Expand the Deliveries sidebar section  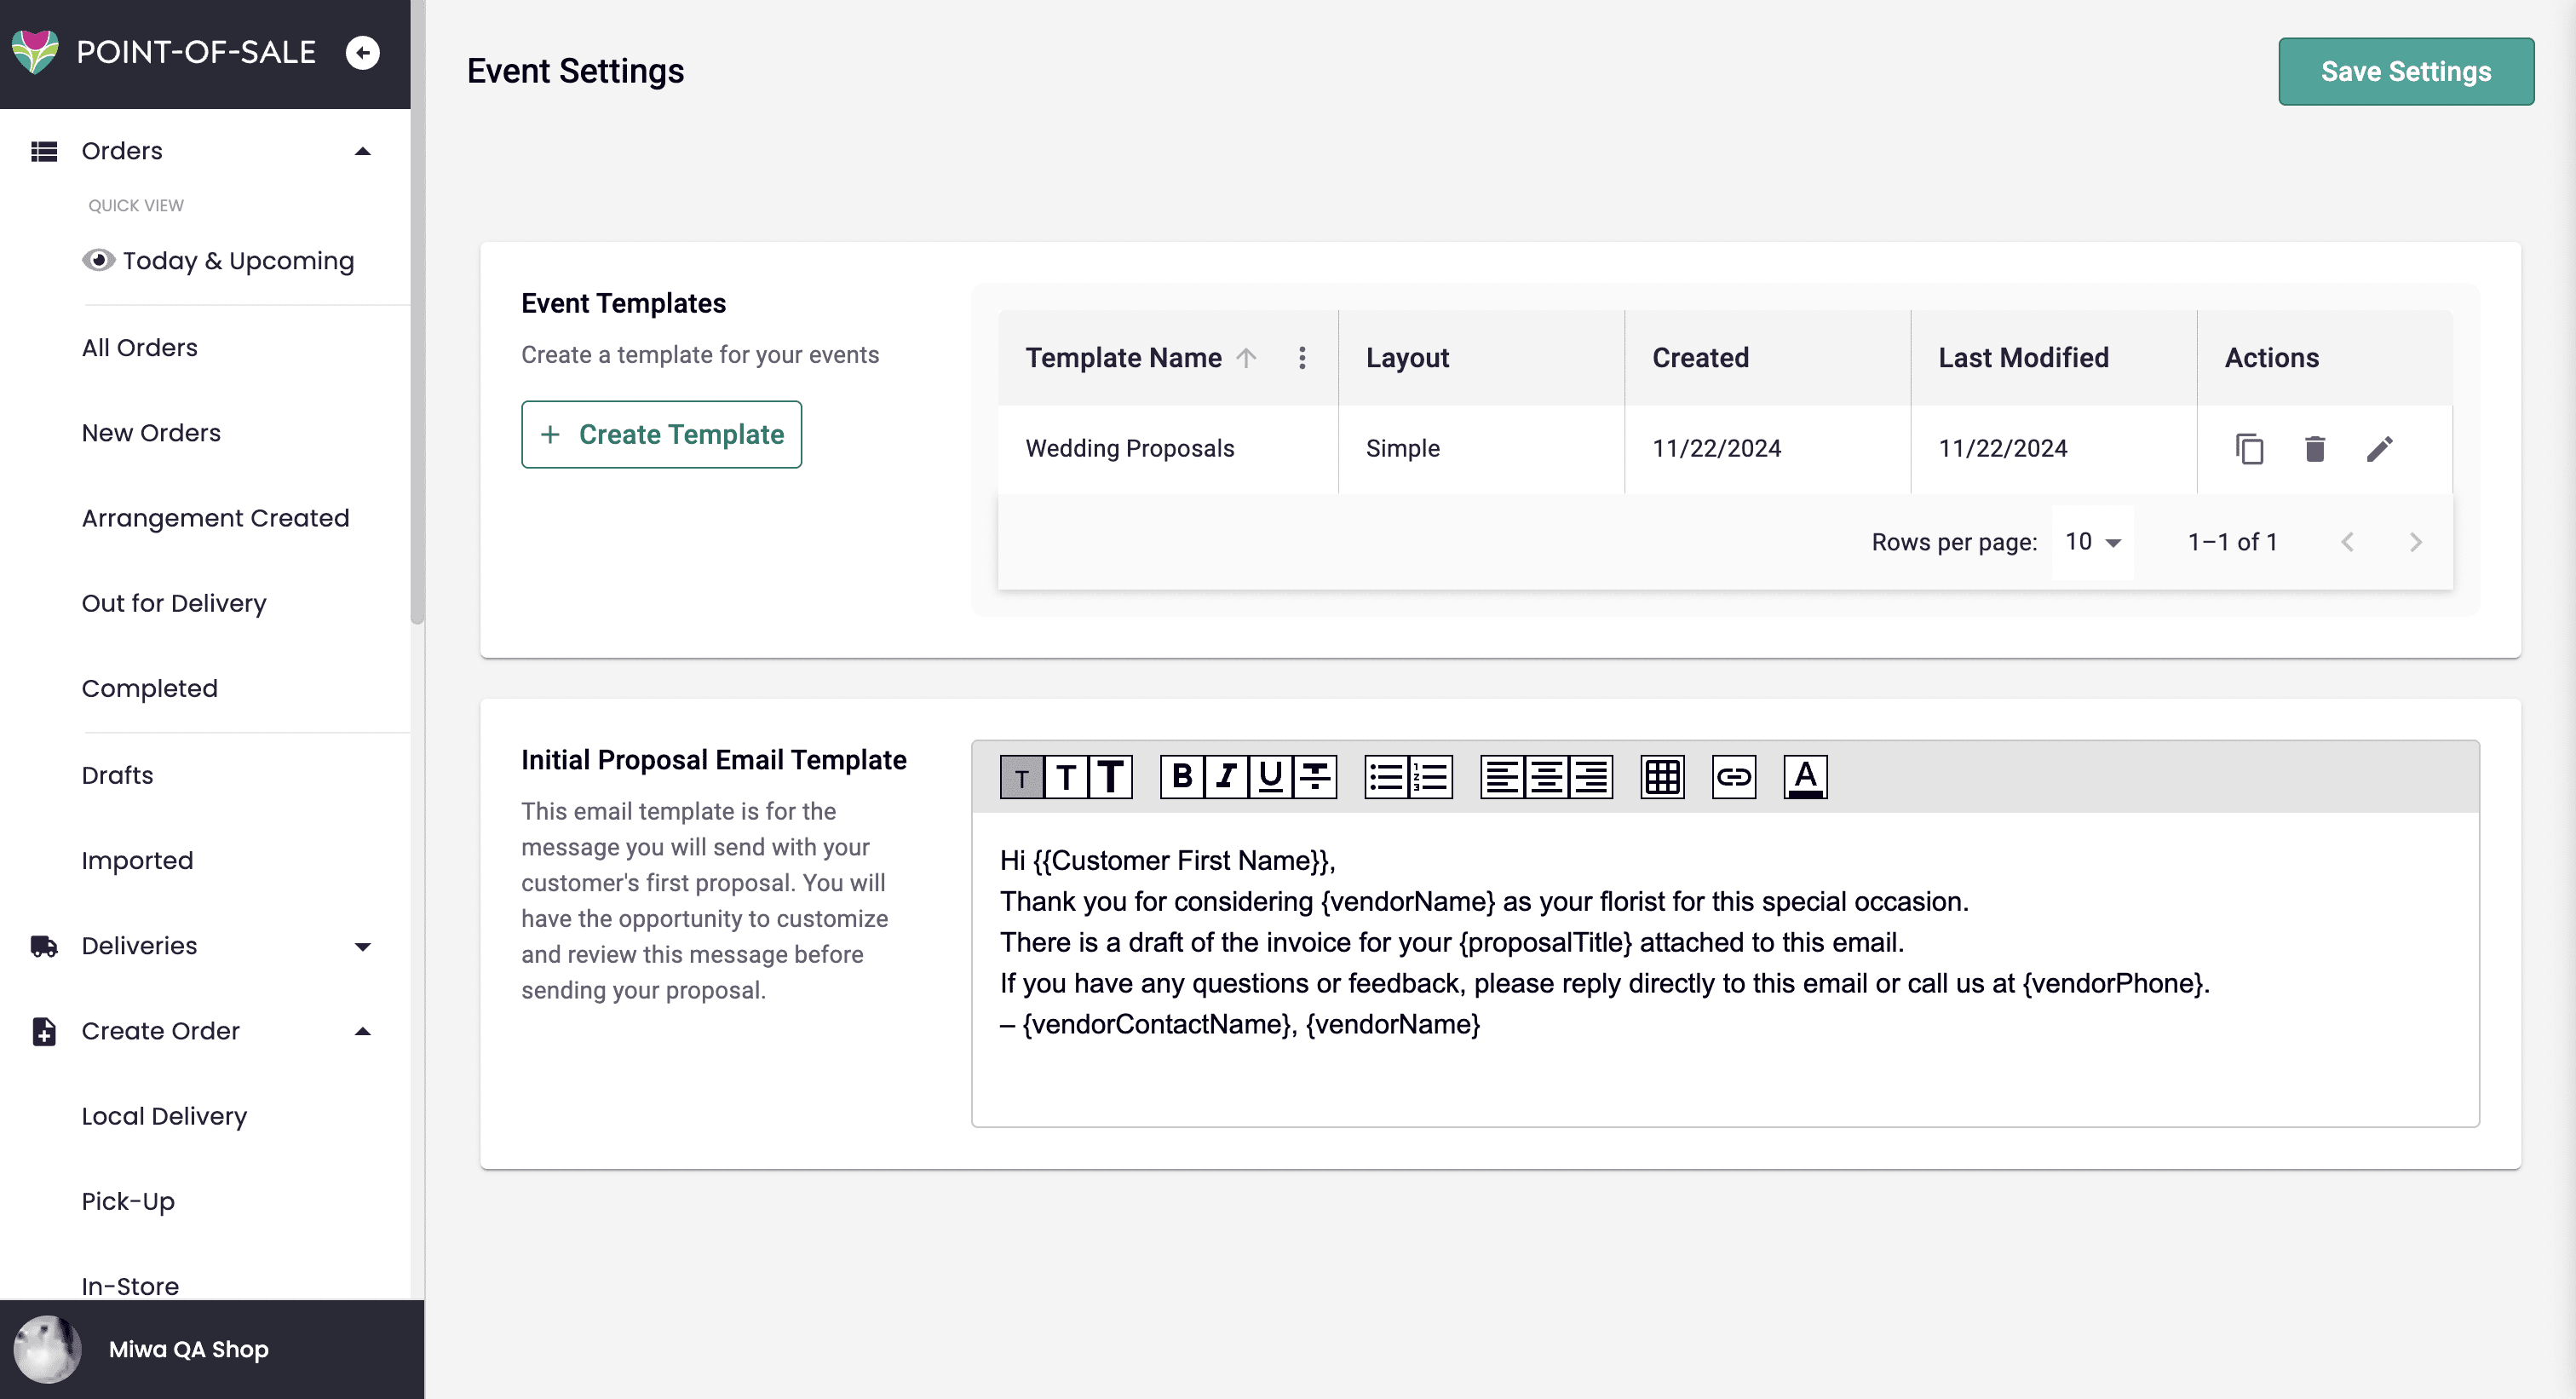(x=362, y=946)
